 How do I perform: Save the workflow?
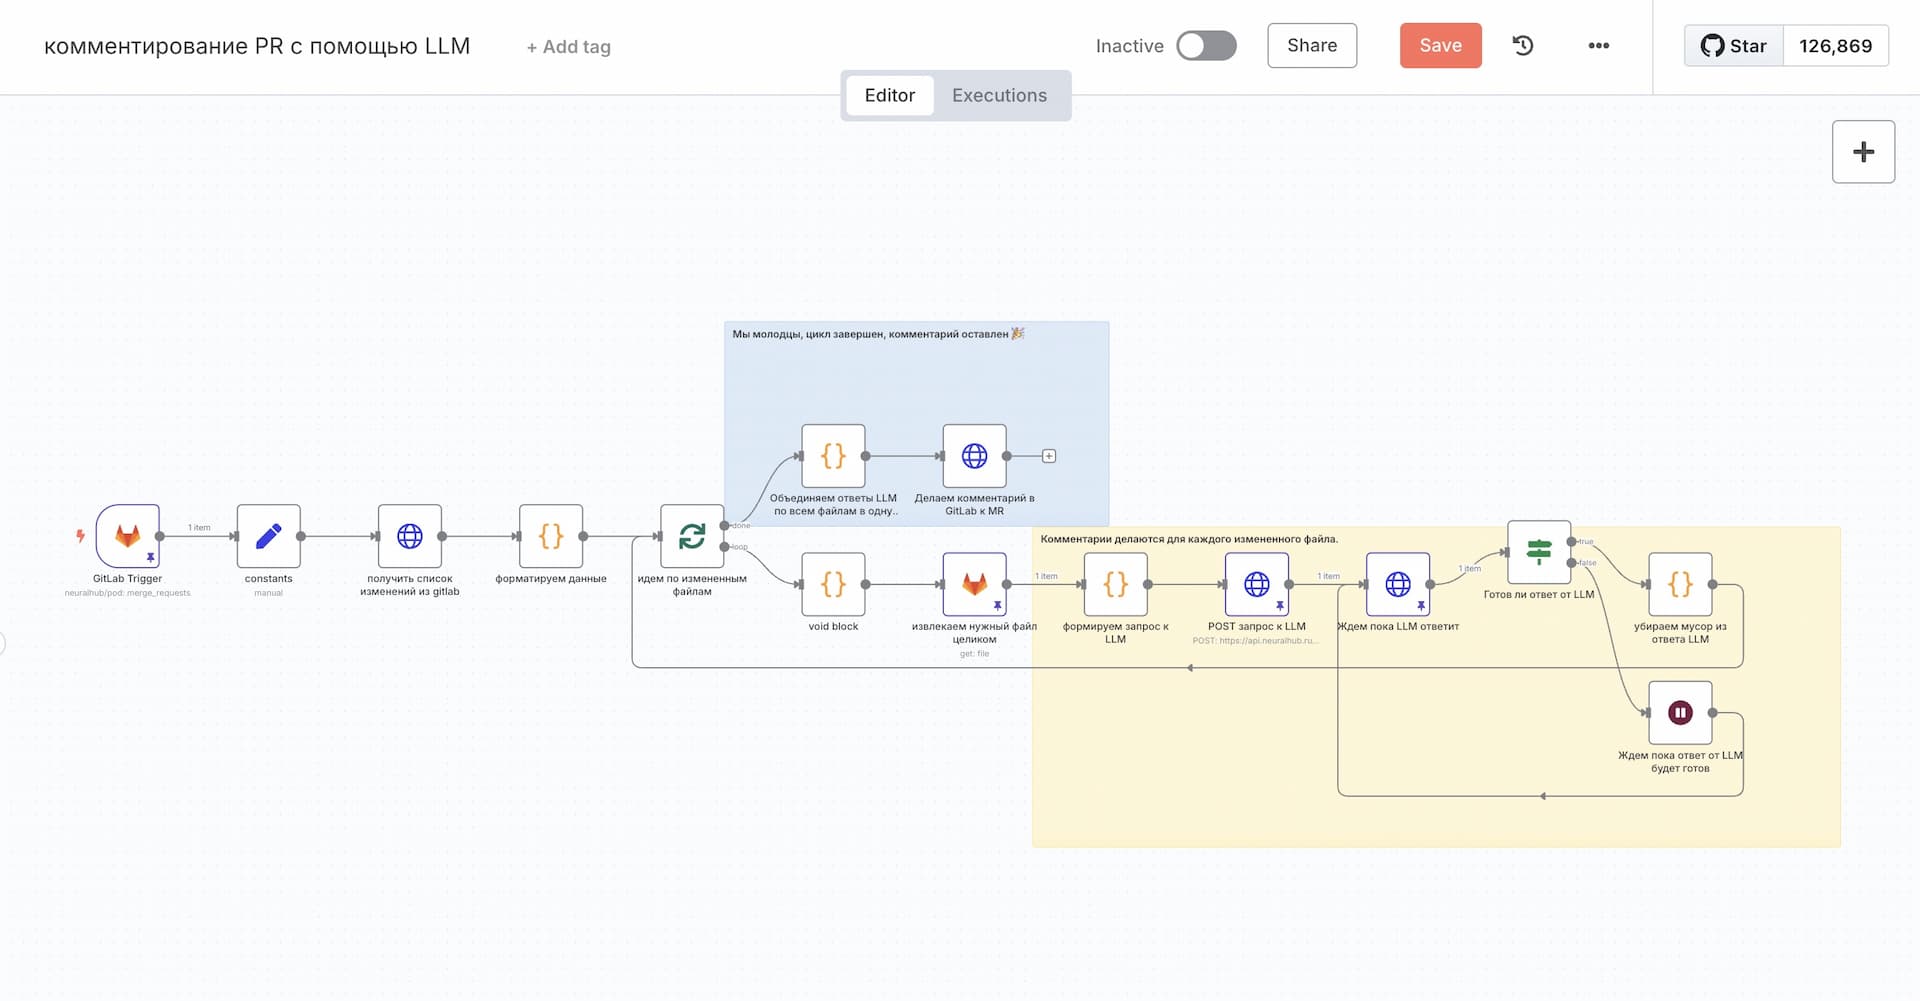pos(1440,45)
